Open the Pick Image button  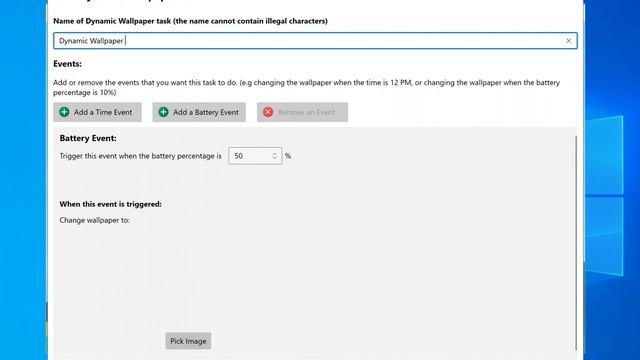click(188, 341)
